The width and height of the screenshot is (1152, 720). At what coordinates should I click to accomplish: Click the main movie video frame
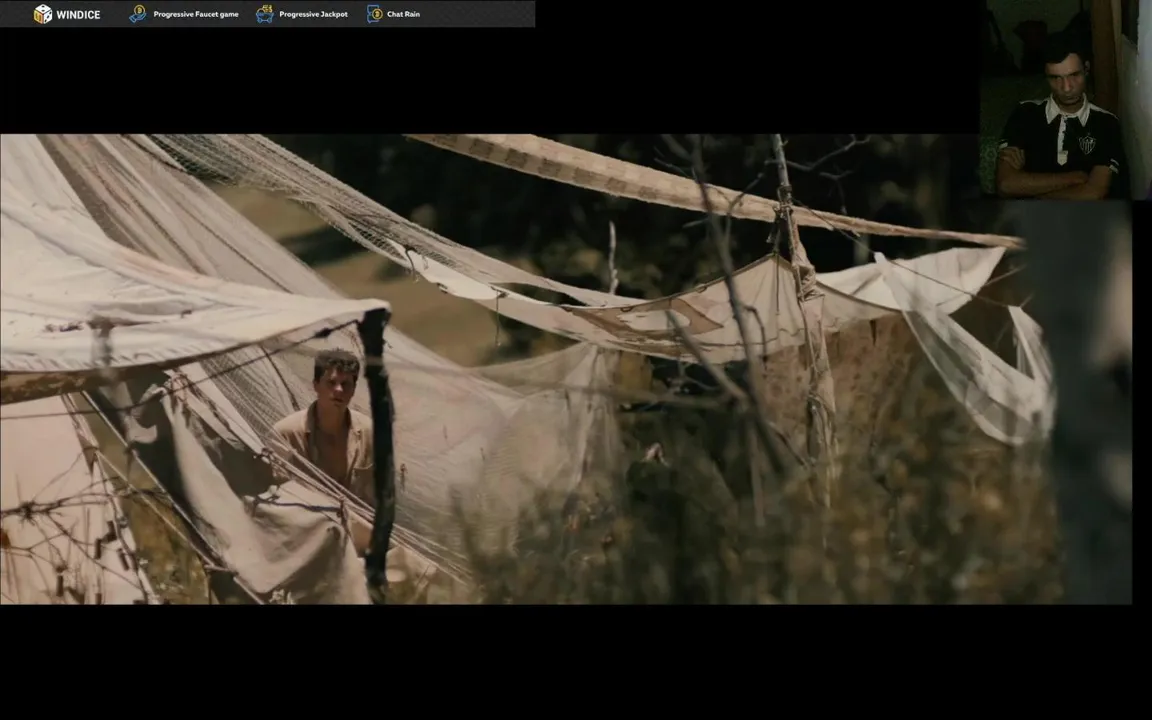coord(566,369)
